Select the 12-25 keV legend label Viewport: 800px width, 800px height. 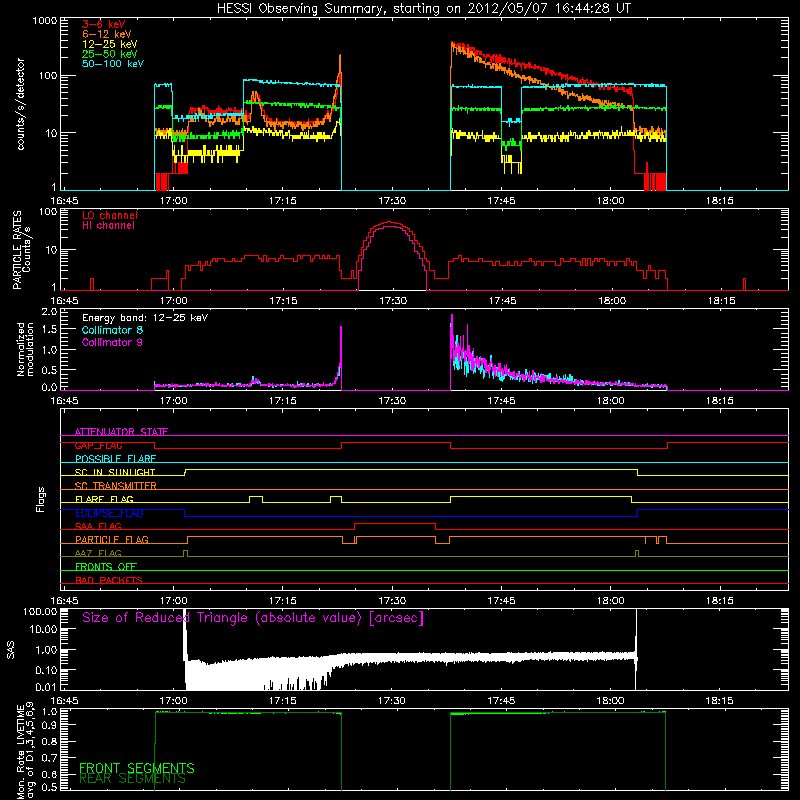click(x=110, y=44)
